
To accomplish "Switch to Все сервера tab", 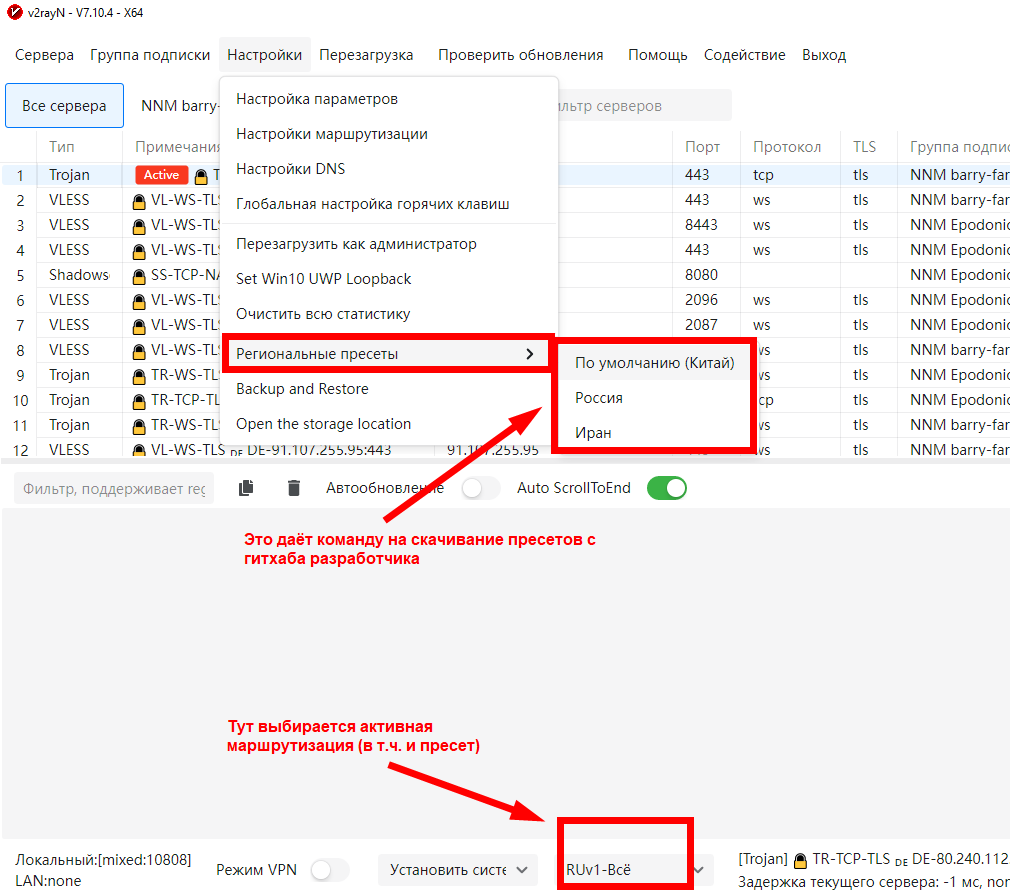I will [64, 106].
